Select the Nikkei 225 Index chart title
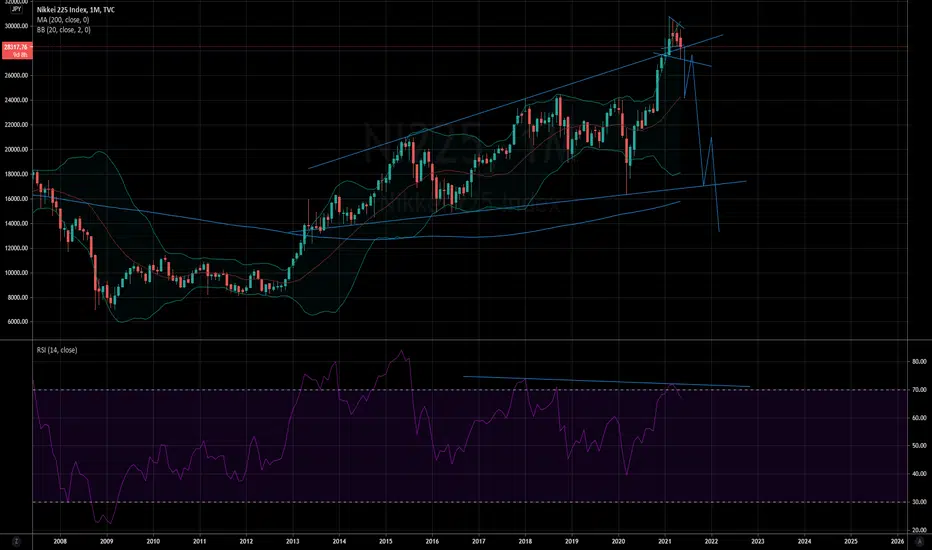The width and height of the screenshot is (932, 550). 75,10
